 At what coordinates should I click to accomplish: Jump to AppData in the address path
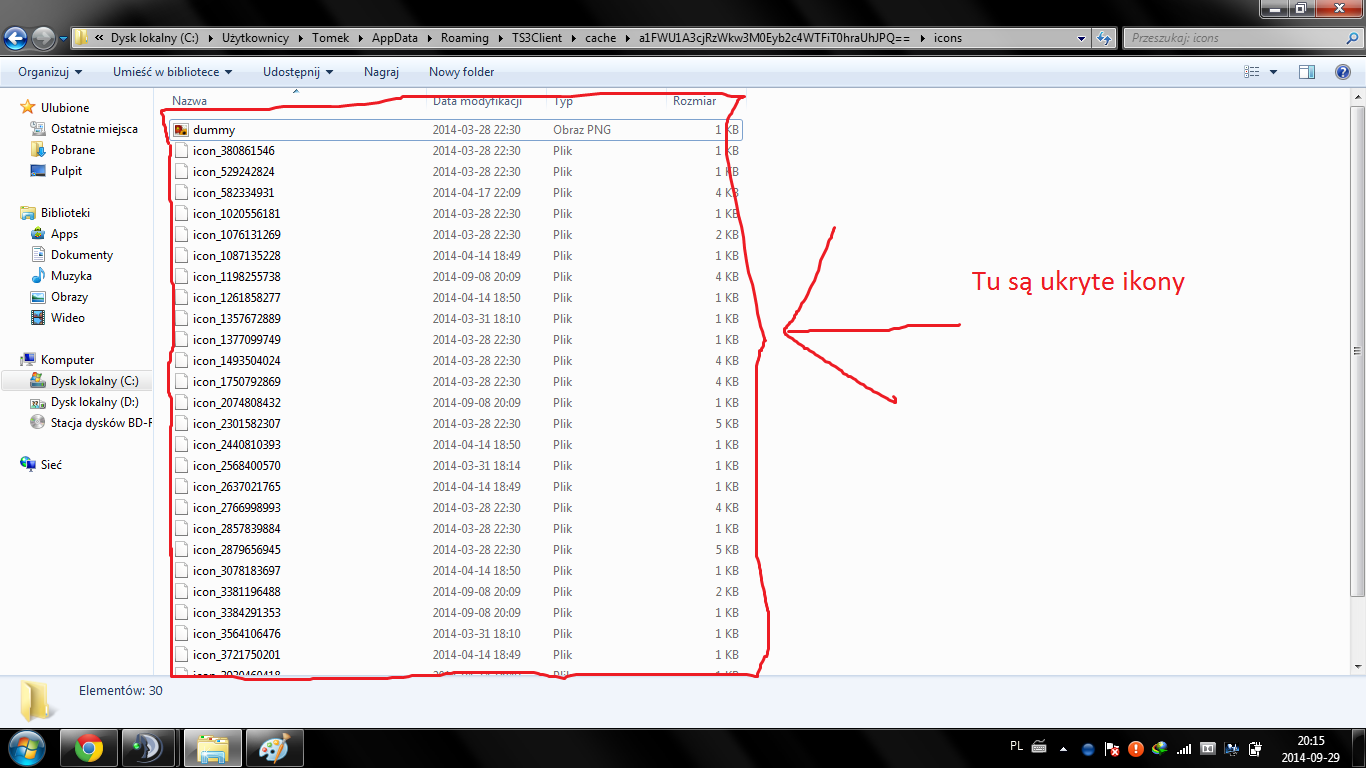(395, 38)
